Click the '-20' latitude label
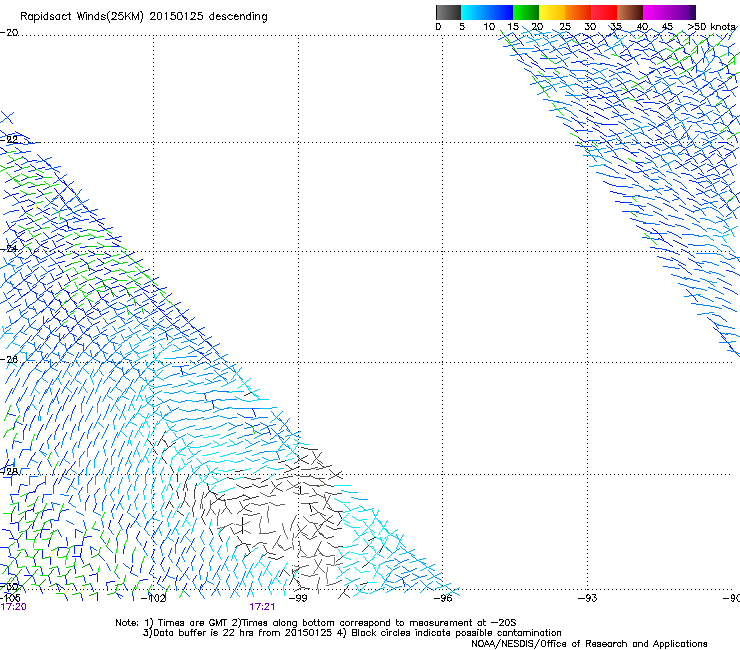The image size is (740, 650). [x=9, y=33]
